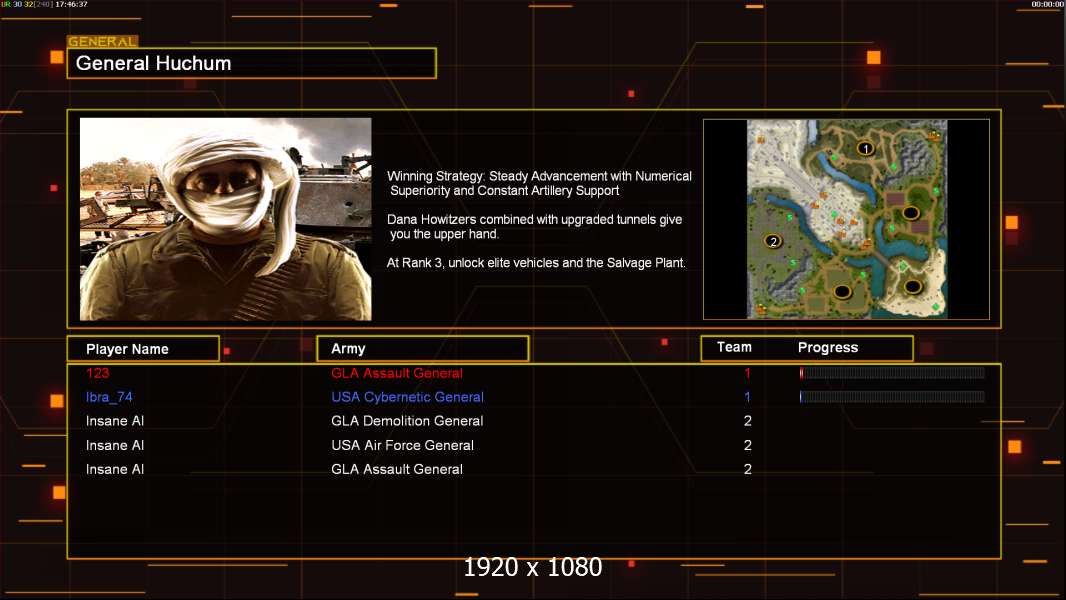Click GLA Demolition General army entry
Screen dimensions: 1066x600
click(x=407, y=421)
